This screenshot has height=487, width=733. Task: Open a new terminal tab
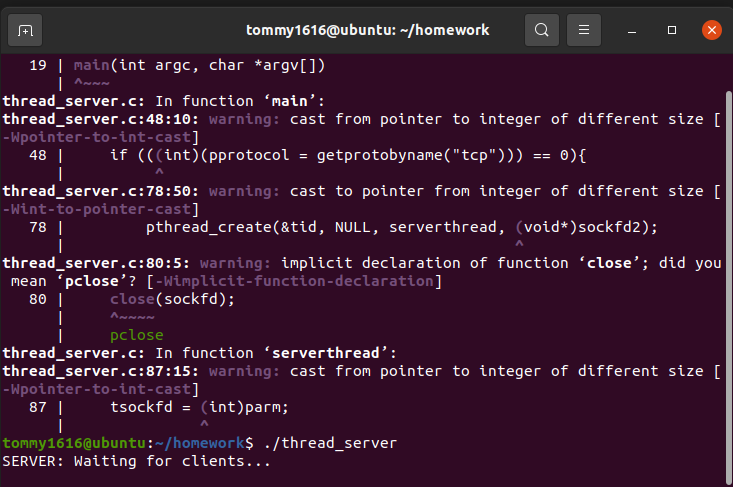click(25, 30)
